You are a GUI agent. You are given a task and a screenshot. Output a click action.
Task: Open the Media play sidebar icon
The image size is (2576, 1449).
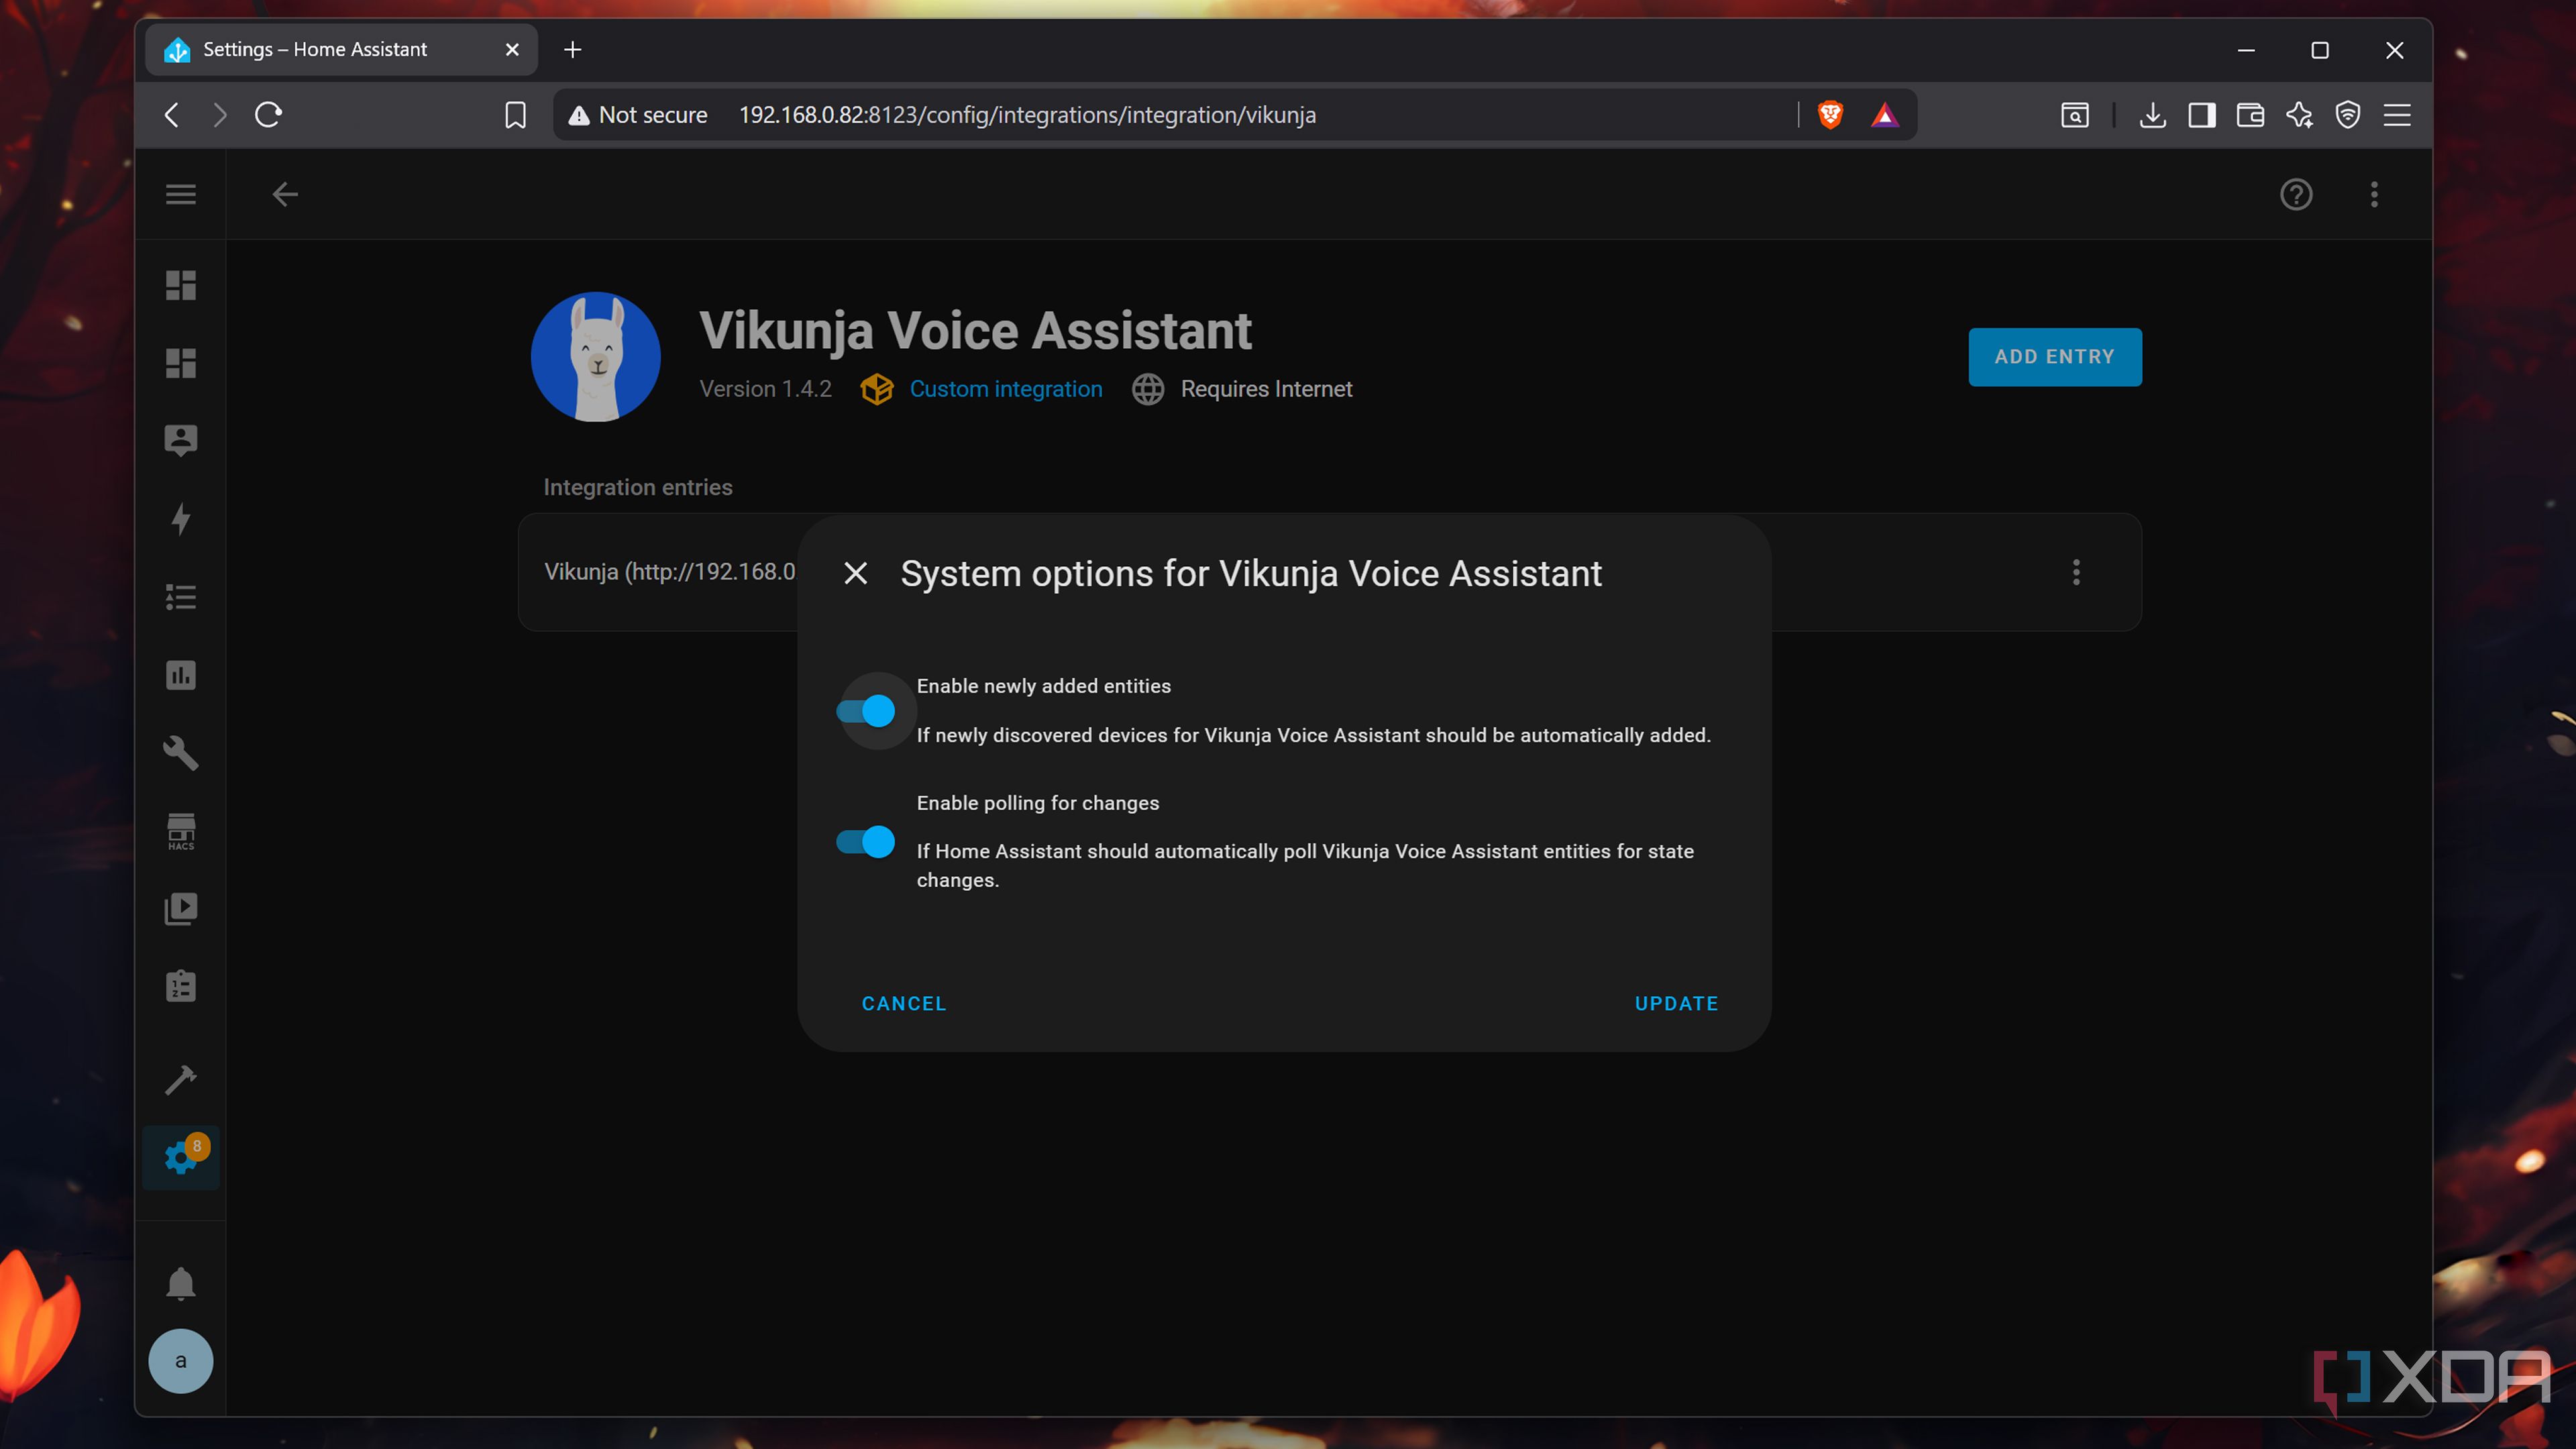pos(181,909)
